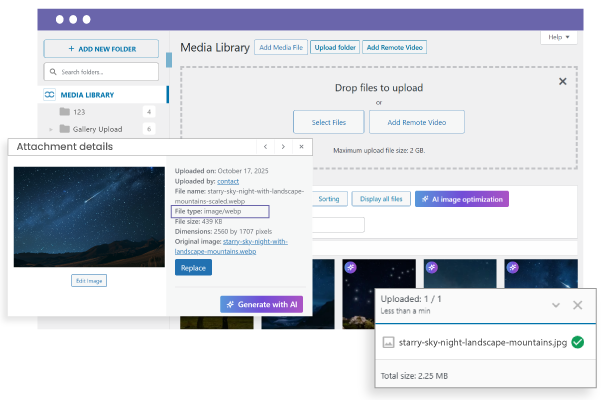Image resolution: width=612 pixels, height=400 pixels.
Task: Click the AI badge on the constellation thumbnail
Action: pos(351,267)
